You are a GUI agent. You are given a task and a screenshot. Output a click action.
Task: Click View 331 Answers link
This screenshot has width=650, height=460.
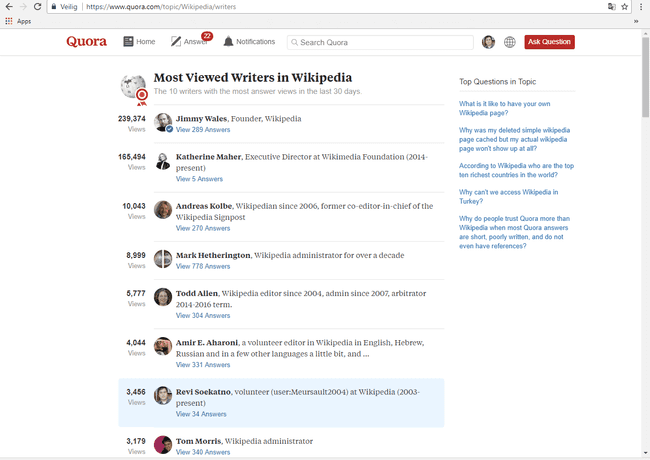(x=203, y=365)
